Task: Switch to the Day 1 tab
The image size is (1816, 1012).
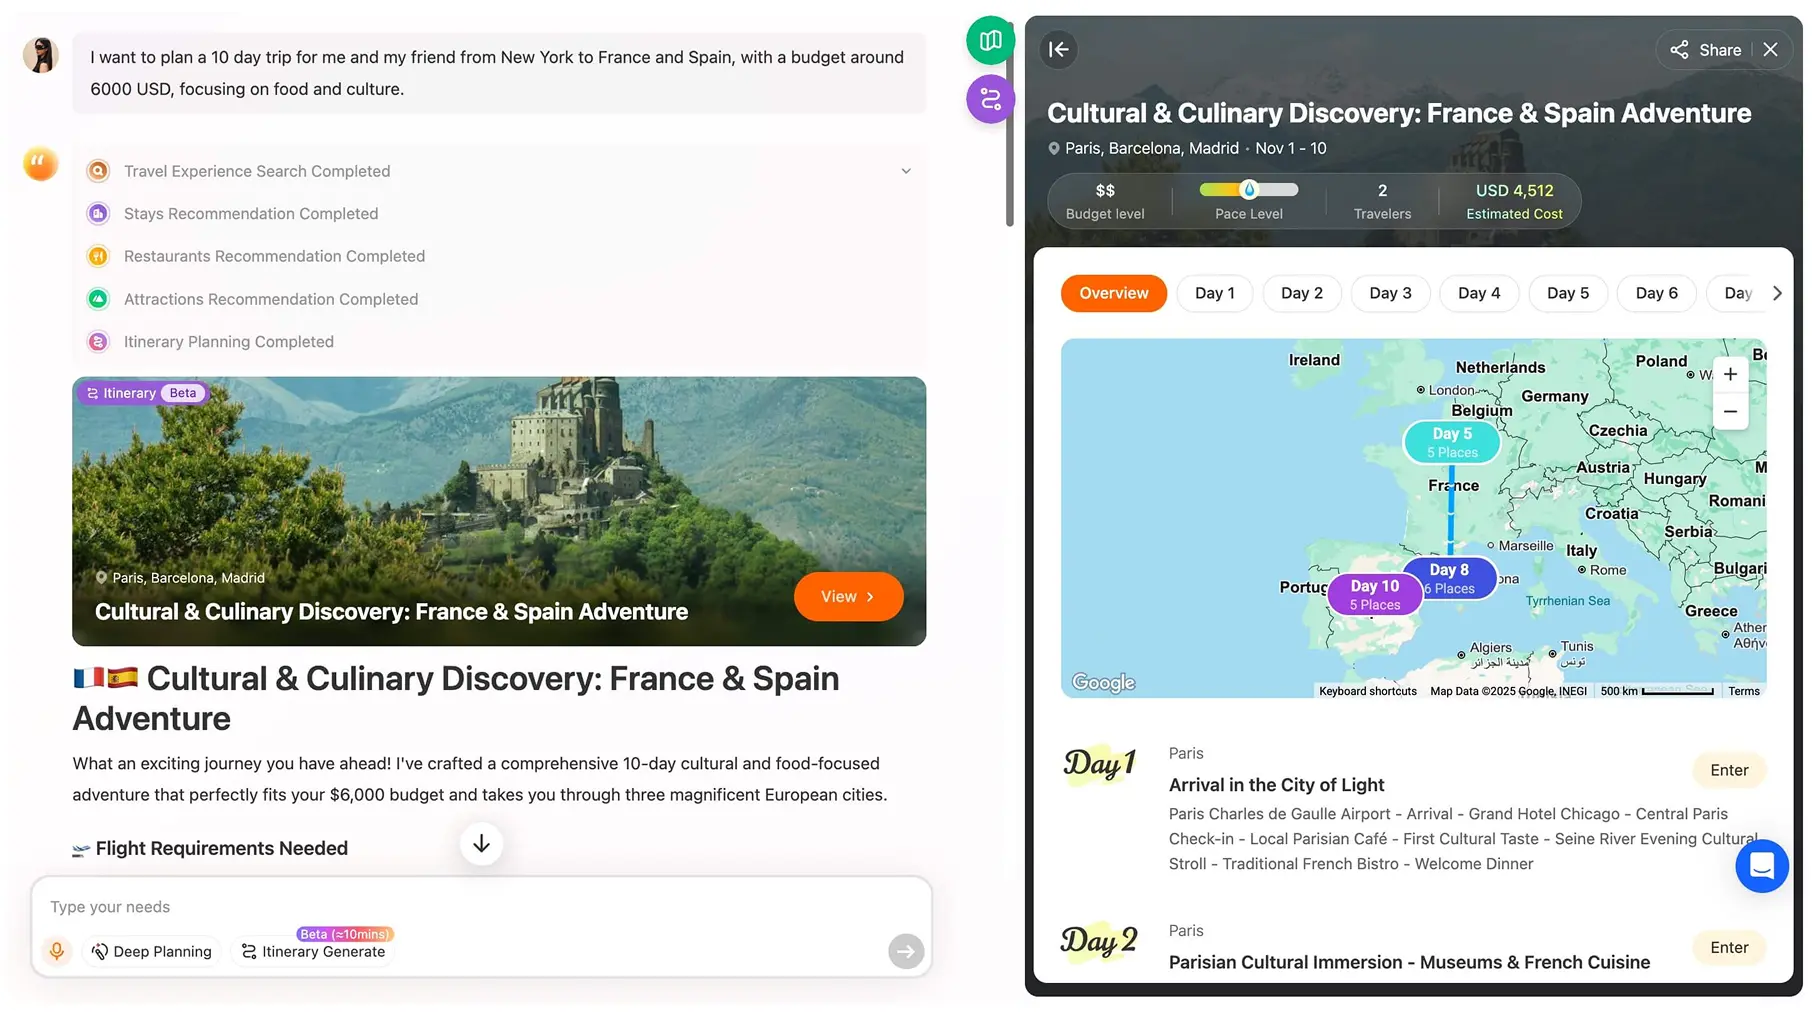Action: tap(1214, 293)
